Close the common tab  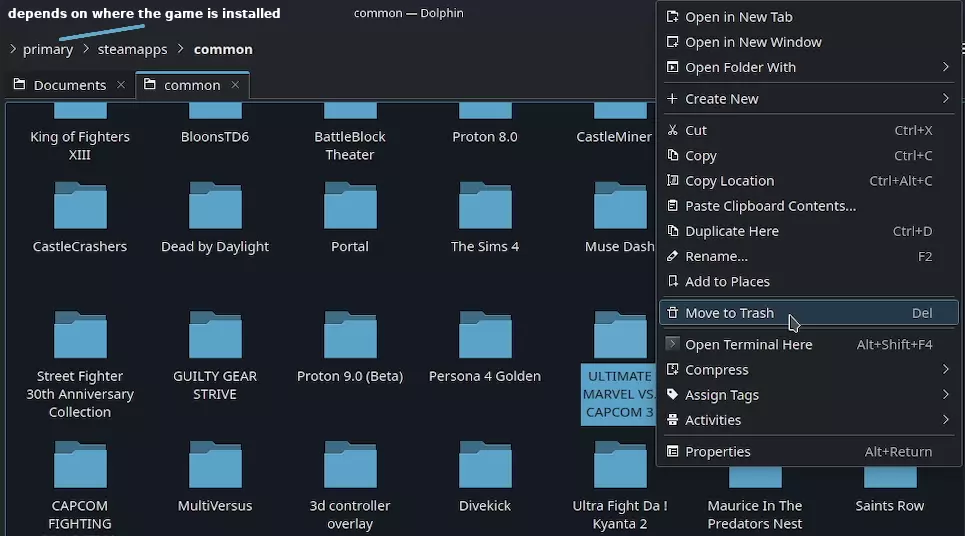tap(235, 85)
